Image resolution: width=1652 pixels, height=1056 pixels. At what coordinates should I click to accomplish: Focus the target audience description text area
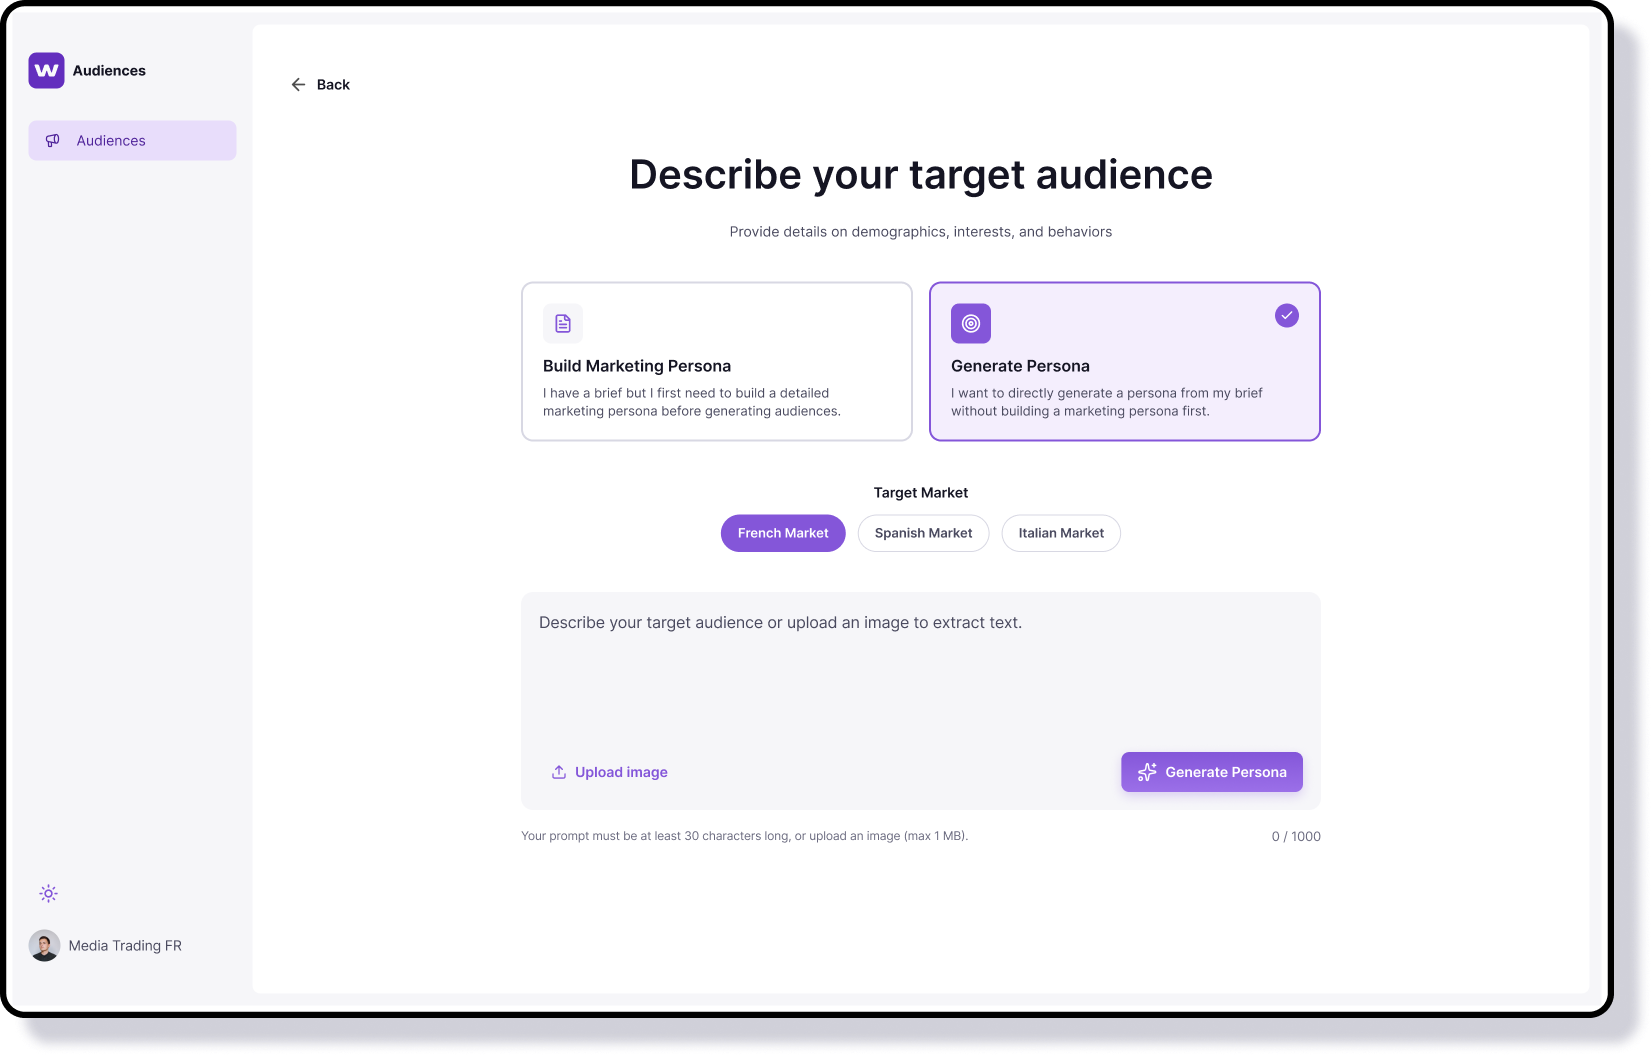(920, 670)
